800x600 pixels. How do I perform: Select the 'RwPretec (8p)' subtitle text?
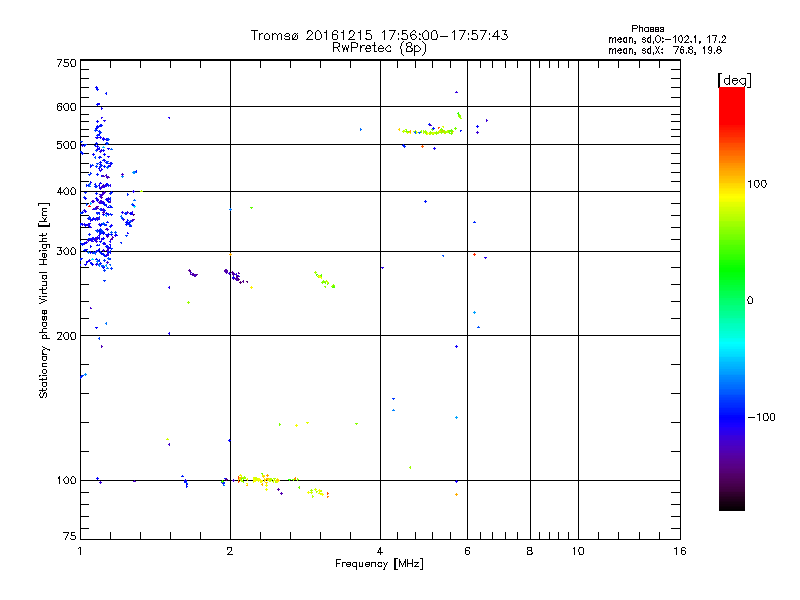pyautogui.click(x=379, y=48)
